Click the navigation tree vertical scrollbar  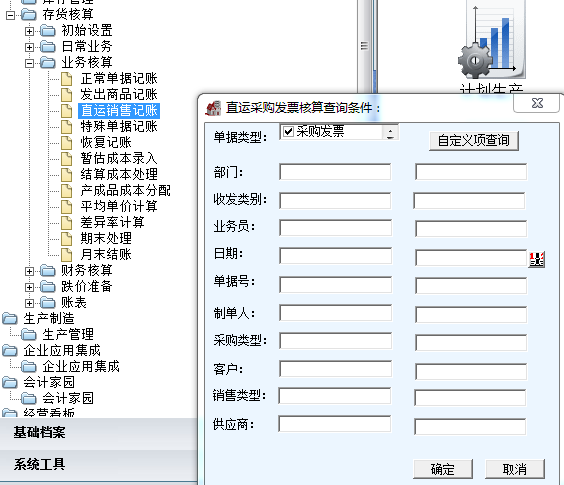pos(364,46)
